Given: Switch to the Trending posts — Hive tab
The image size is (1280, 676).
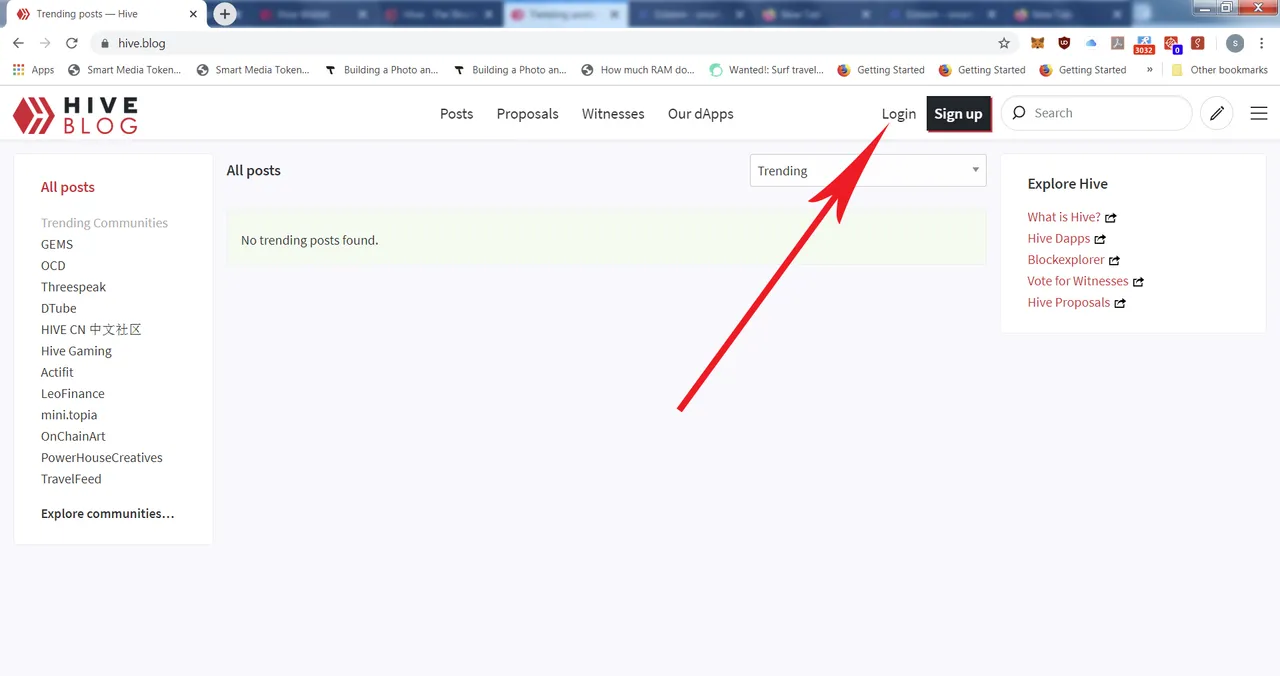Looking at the screenshot, I should coord(104,14).
